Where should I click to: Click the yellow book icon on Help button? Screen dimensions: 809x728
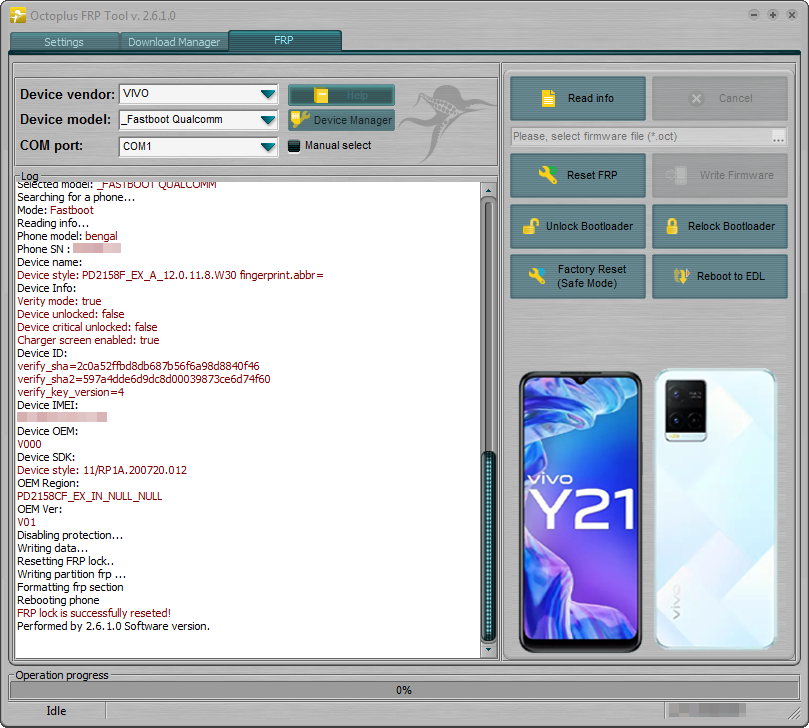click(x=321, y=95)
